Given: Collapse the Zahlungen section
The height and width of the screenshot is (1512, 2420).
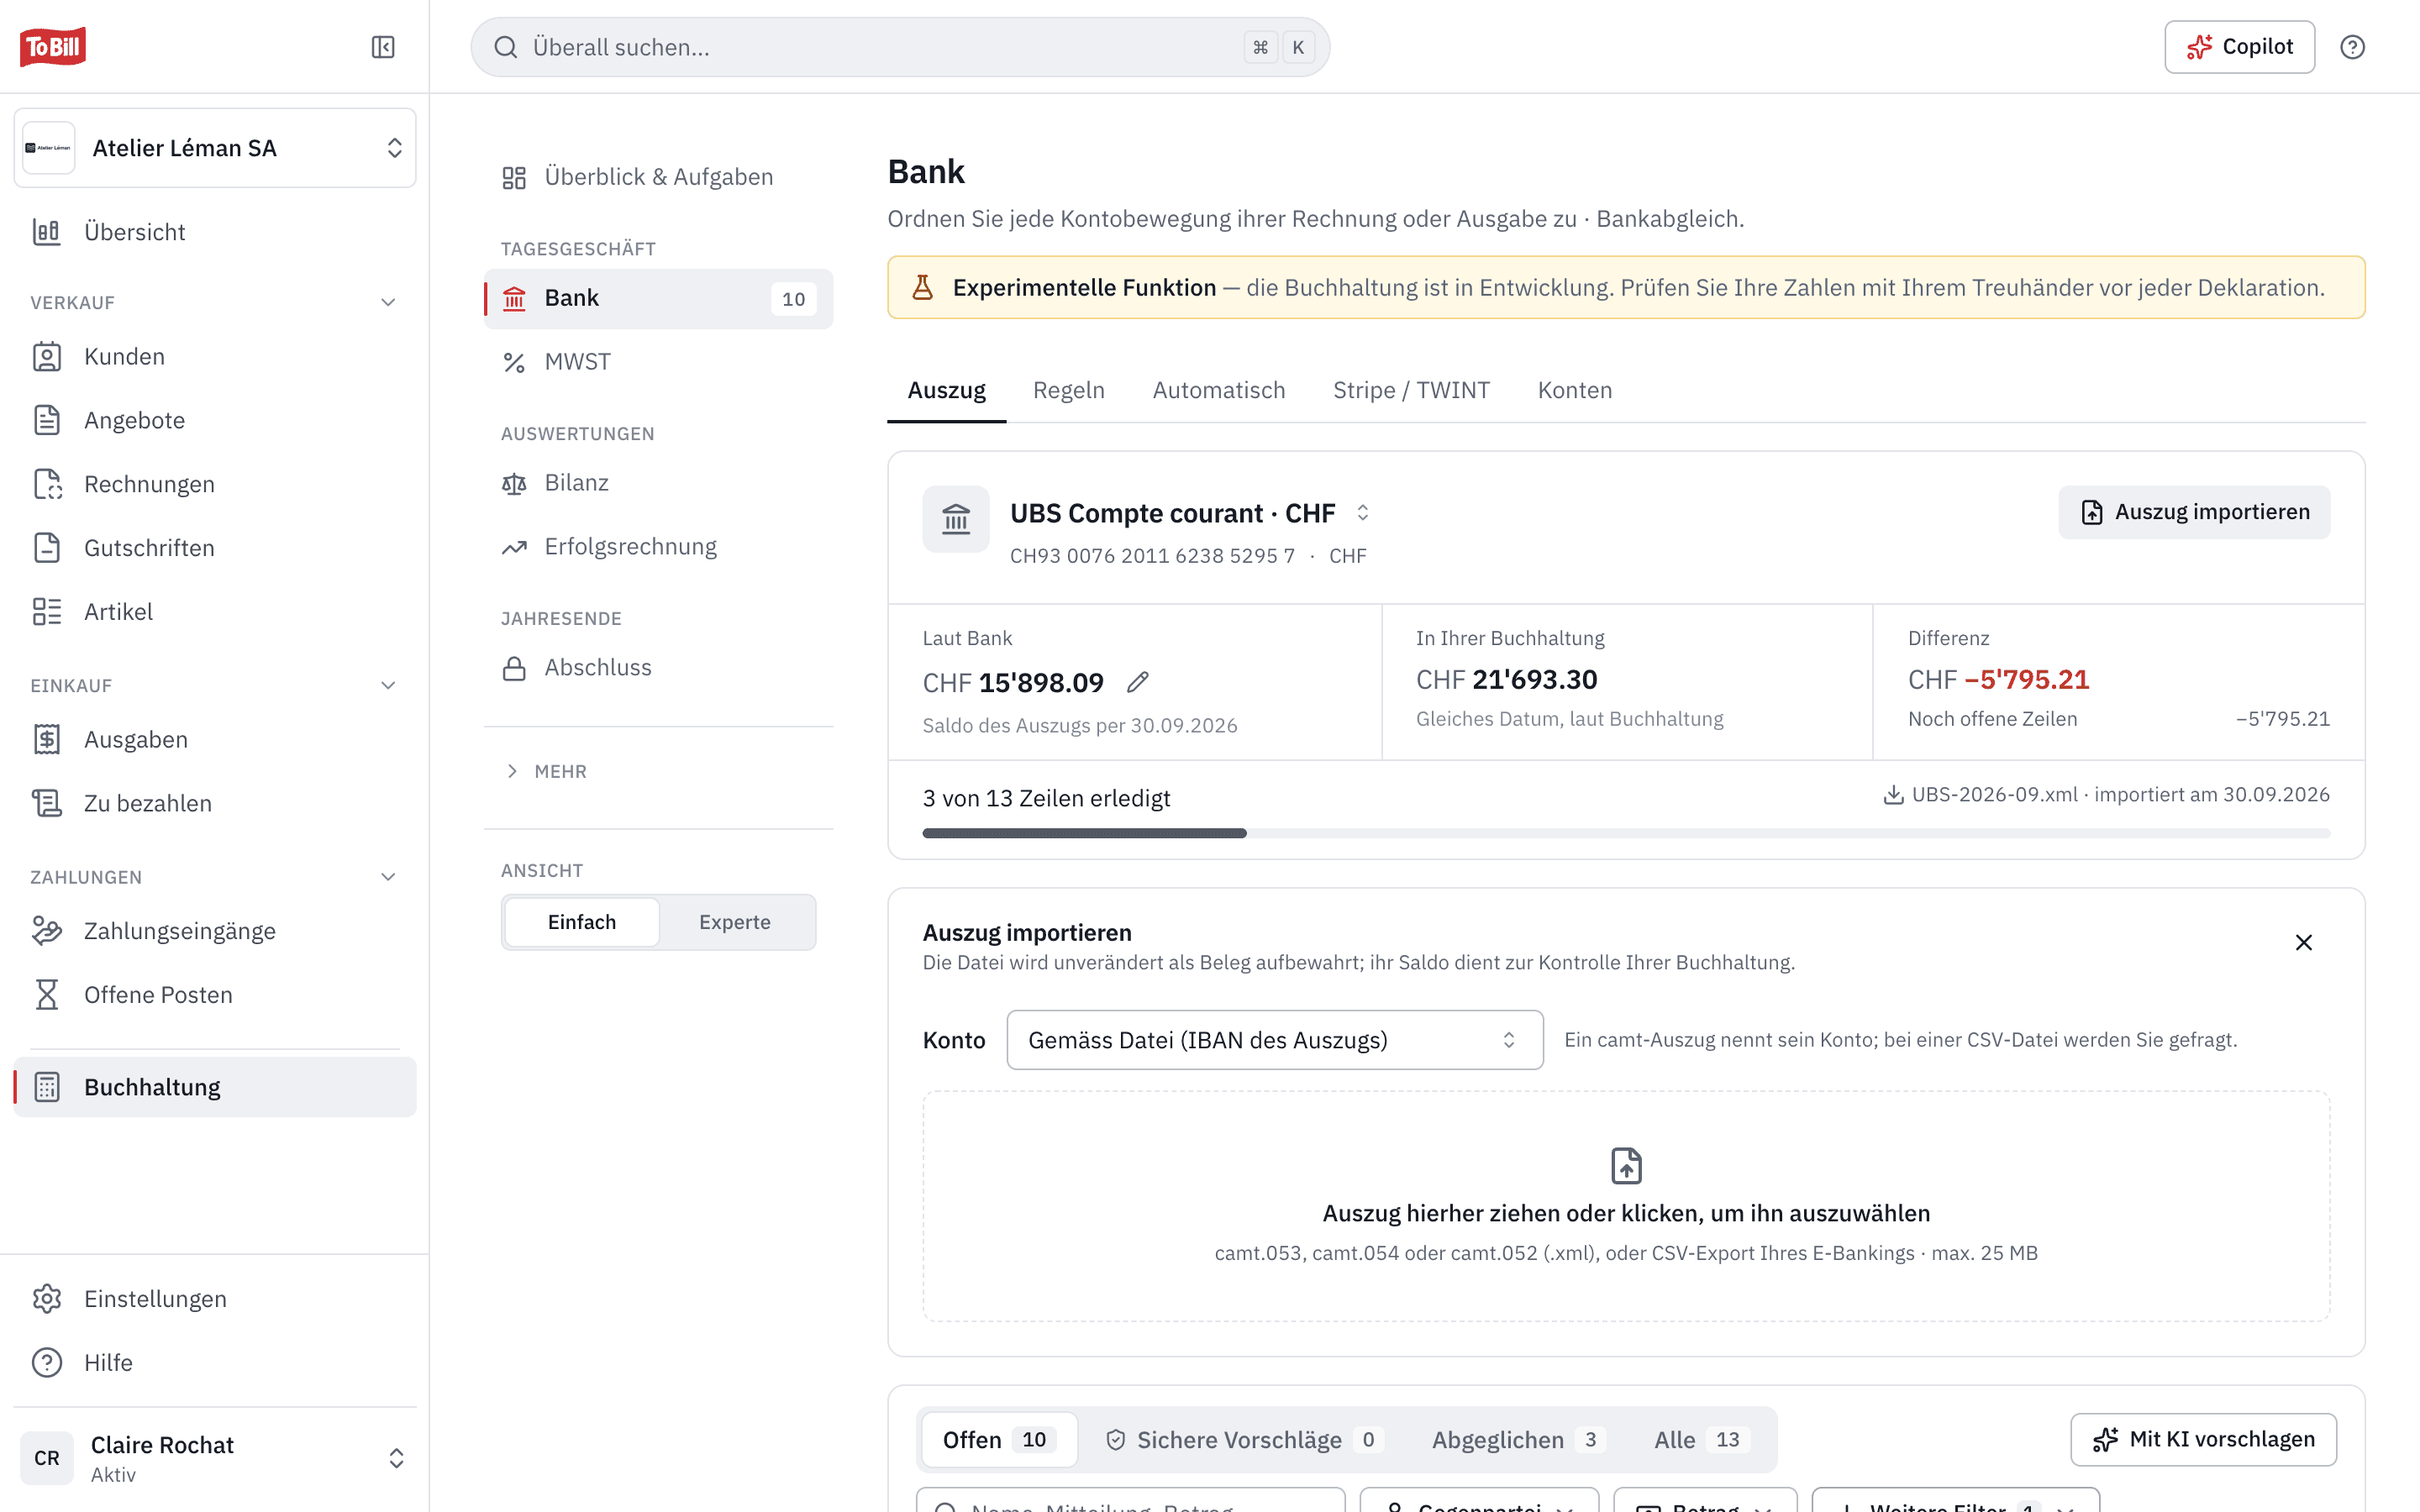Looking at the screenshot, I should point(388,877).
